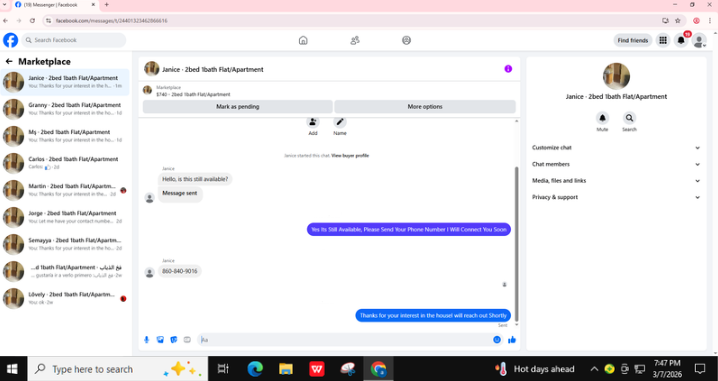Click Janice's large profile thumbnail
718x381 pixels.
click(x=616, y=76)
